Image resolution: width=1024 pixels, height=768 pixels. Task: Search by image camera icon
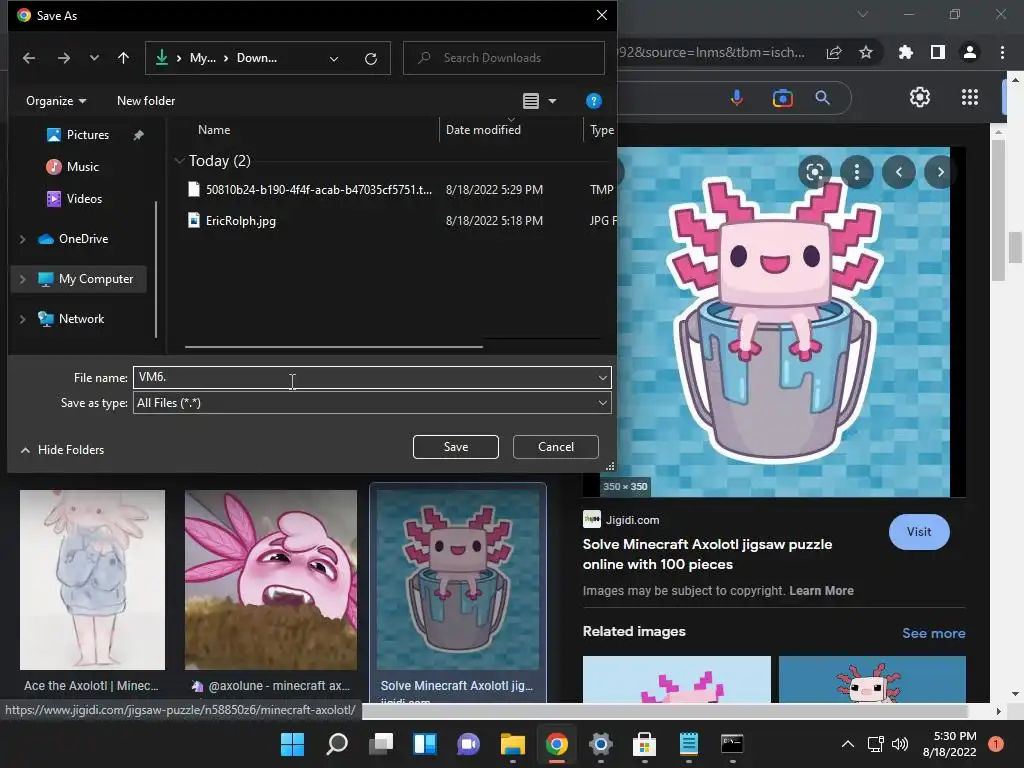click(782, 98)
